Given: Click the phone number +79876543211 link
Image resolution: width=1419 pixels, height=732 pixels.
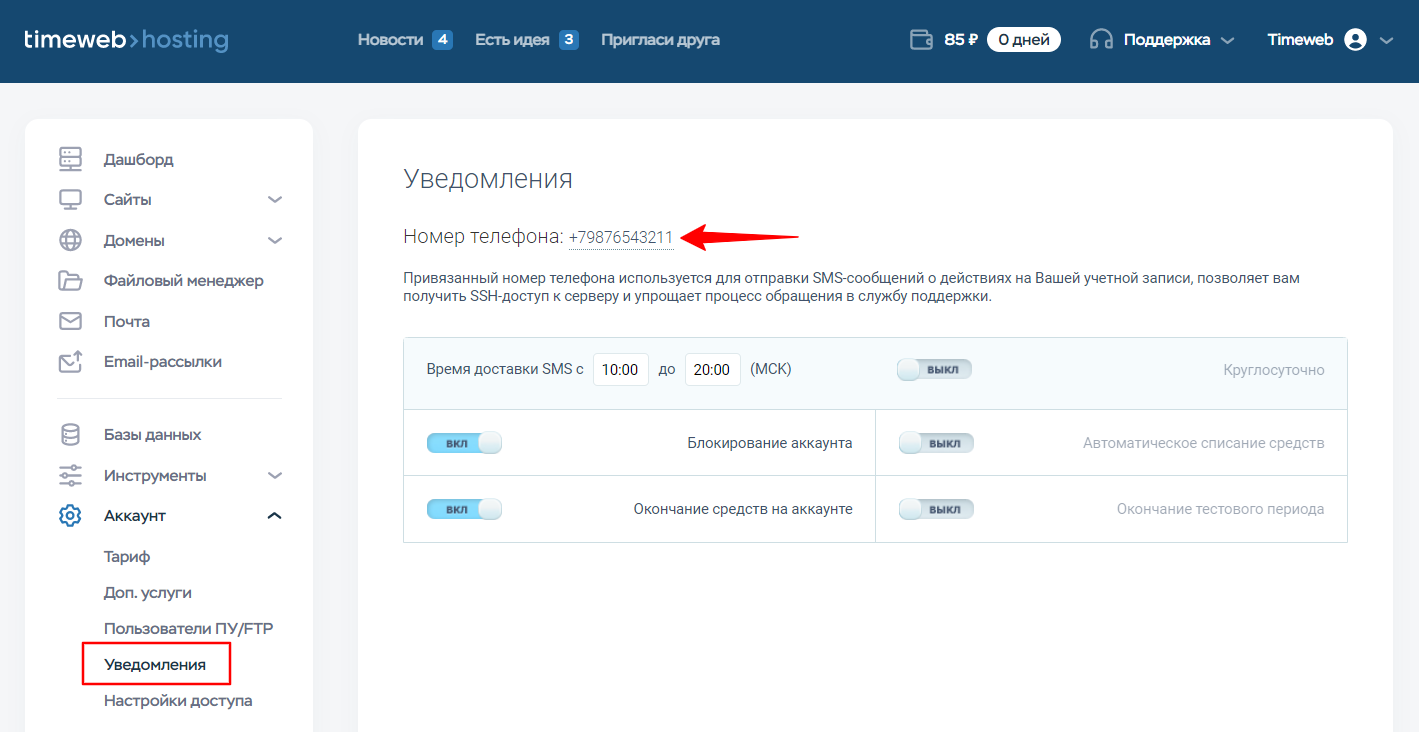Looking at the screenshot, I should point(620,238).
